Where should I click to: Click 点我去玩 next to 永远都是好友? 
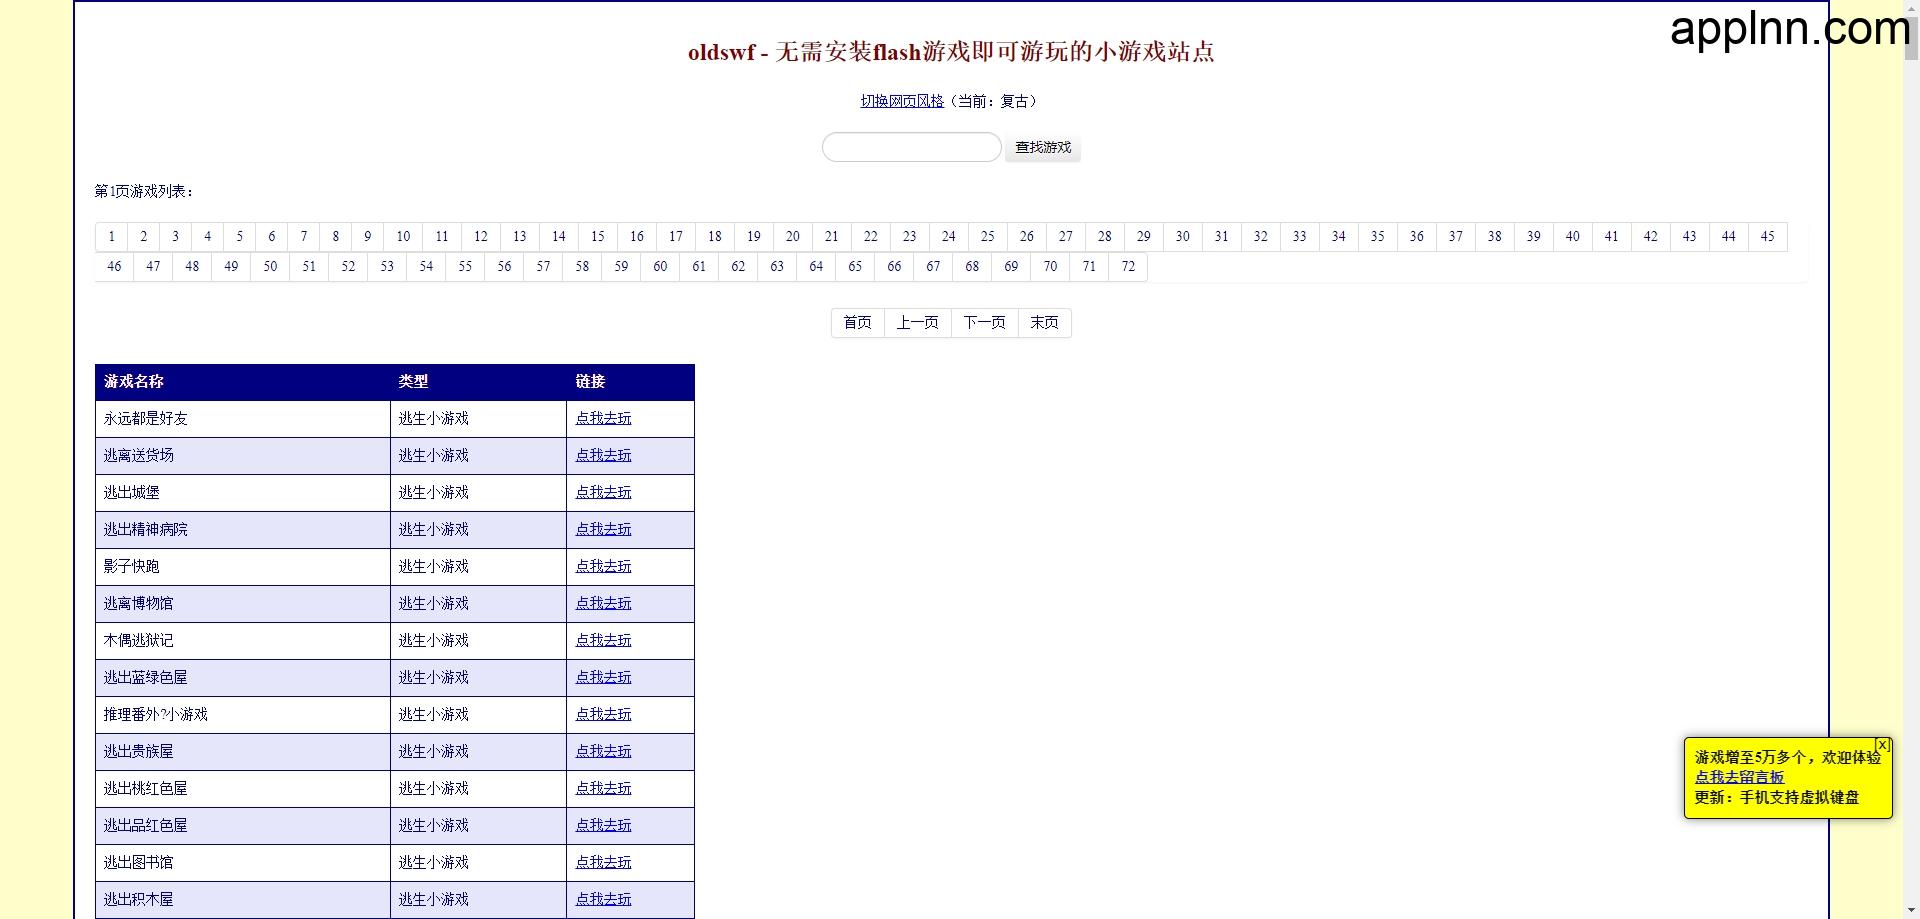coord(603,418)
